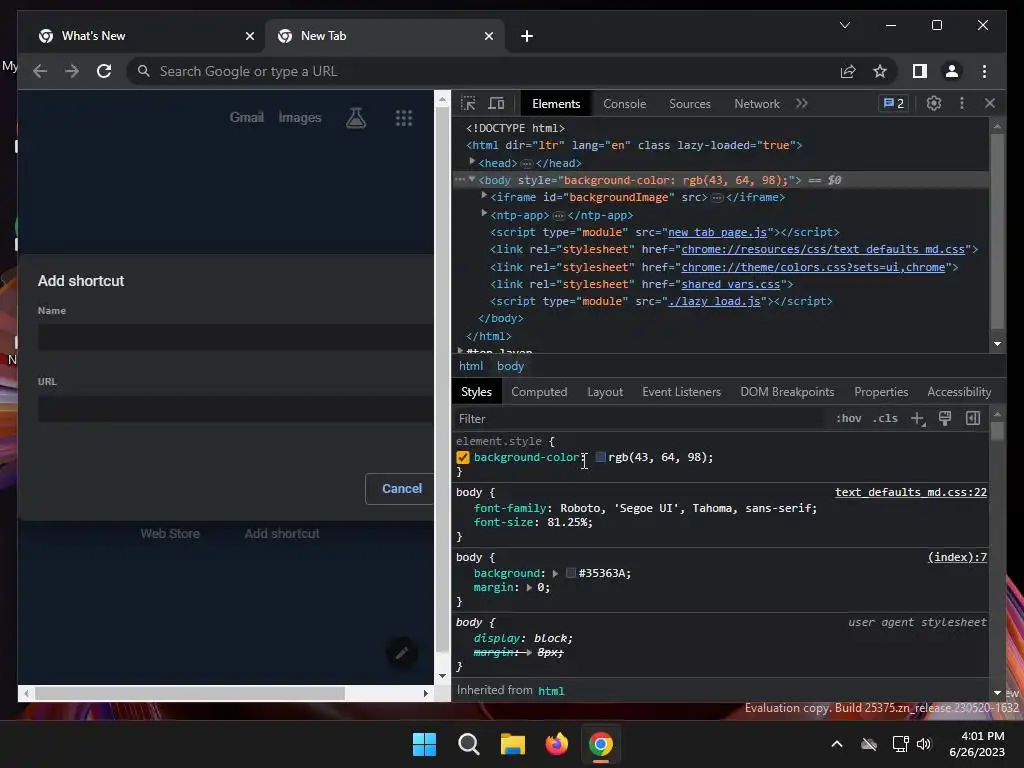The width and height of the screenshot is (1024, 768).
Task: Open the Chrome profile avatar
Action: (952, 71)
